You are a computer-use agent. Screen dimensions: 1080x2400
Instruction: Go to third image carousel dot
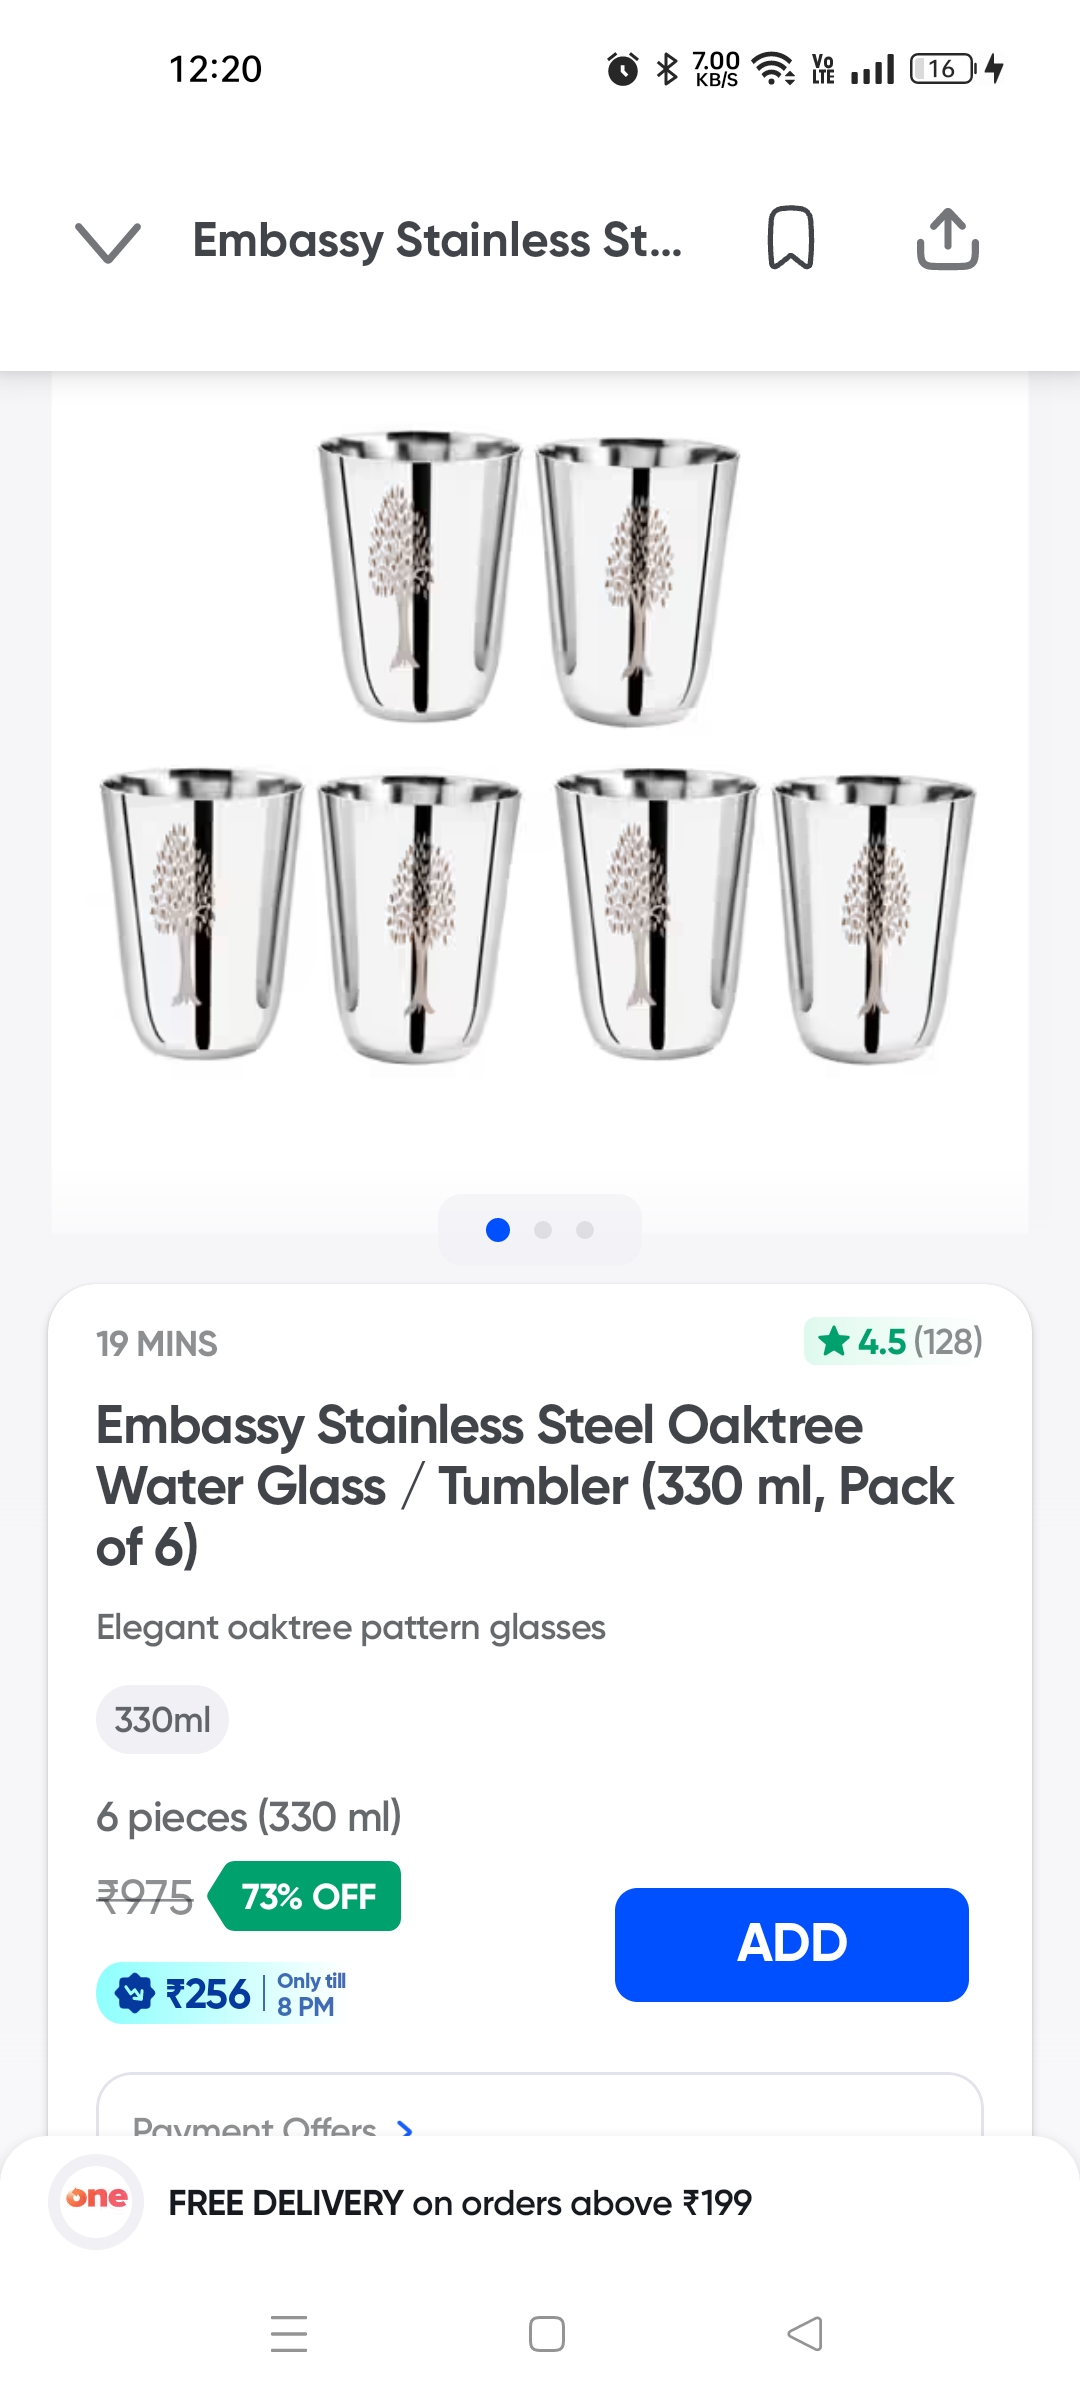585,1230
